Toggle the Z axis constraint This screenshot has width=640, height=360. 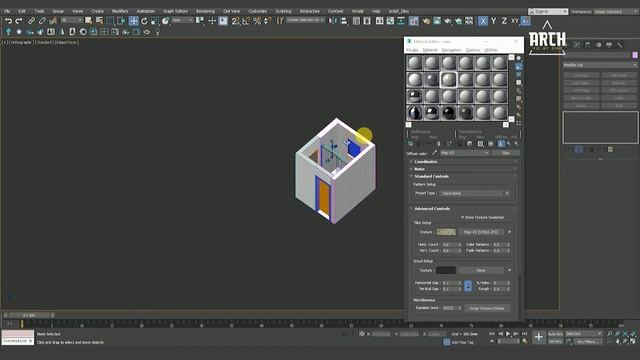point(504,21)
